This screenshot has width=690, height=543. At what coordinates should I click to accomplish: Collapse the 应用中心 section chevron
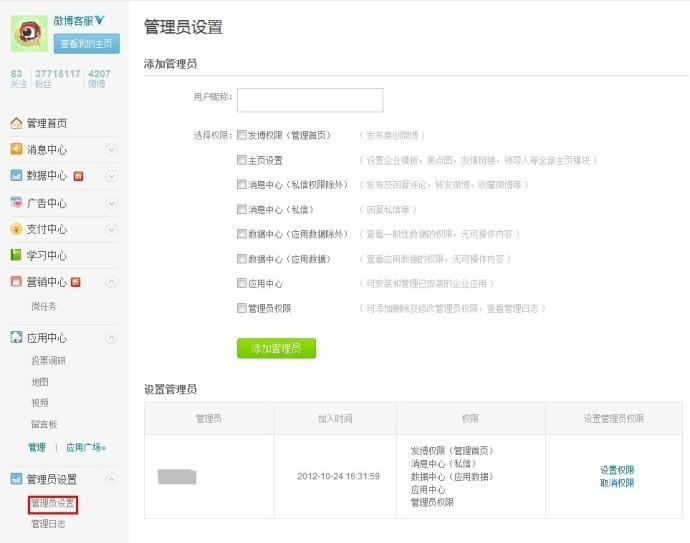pyautogui.click(x=112, y=338)
